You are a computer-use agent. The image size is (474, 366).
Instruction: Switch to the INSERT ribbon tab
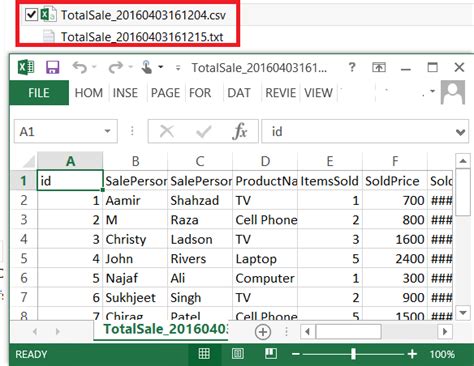[125, 93]
